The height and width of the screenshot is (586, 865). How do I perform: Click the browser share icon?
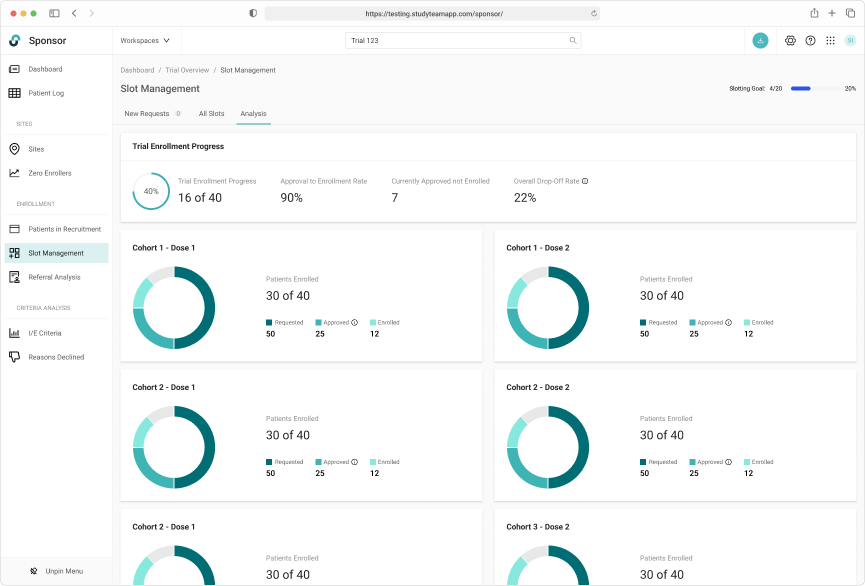pos(814,13)
